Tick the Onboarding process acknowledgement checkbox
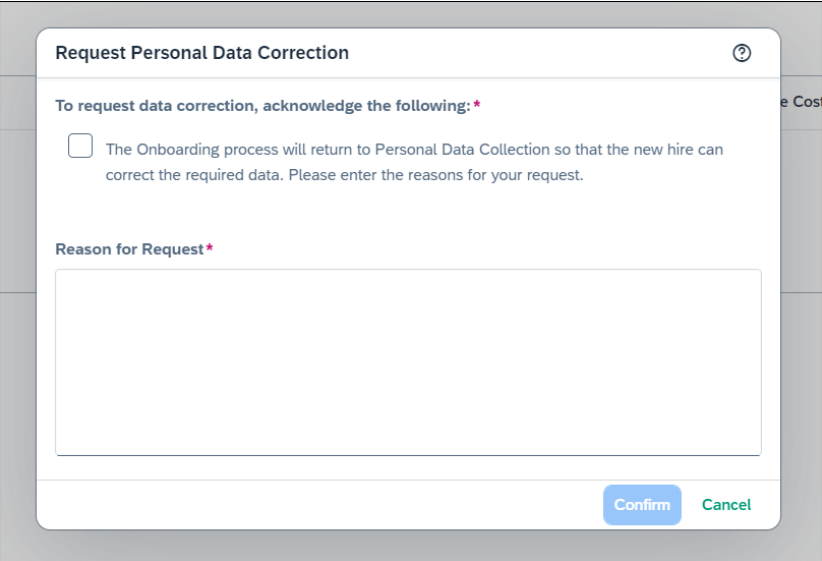 coord(80,145)
